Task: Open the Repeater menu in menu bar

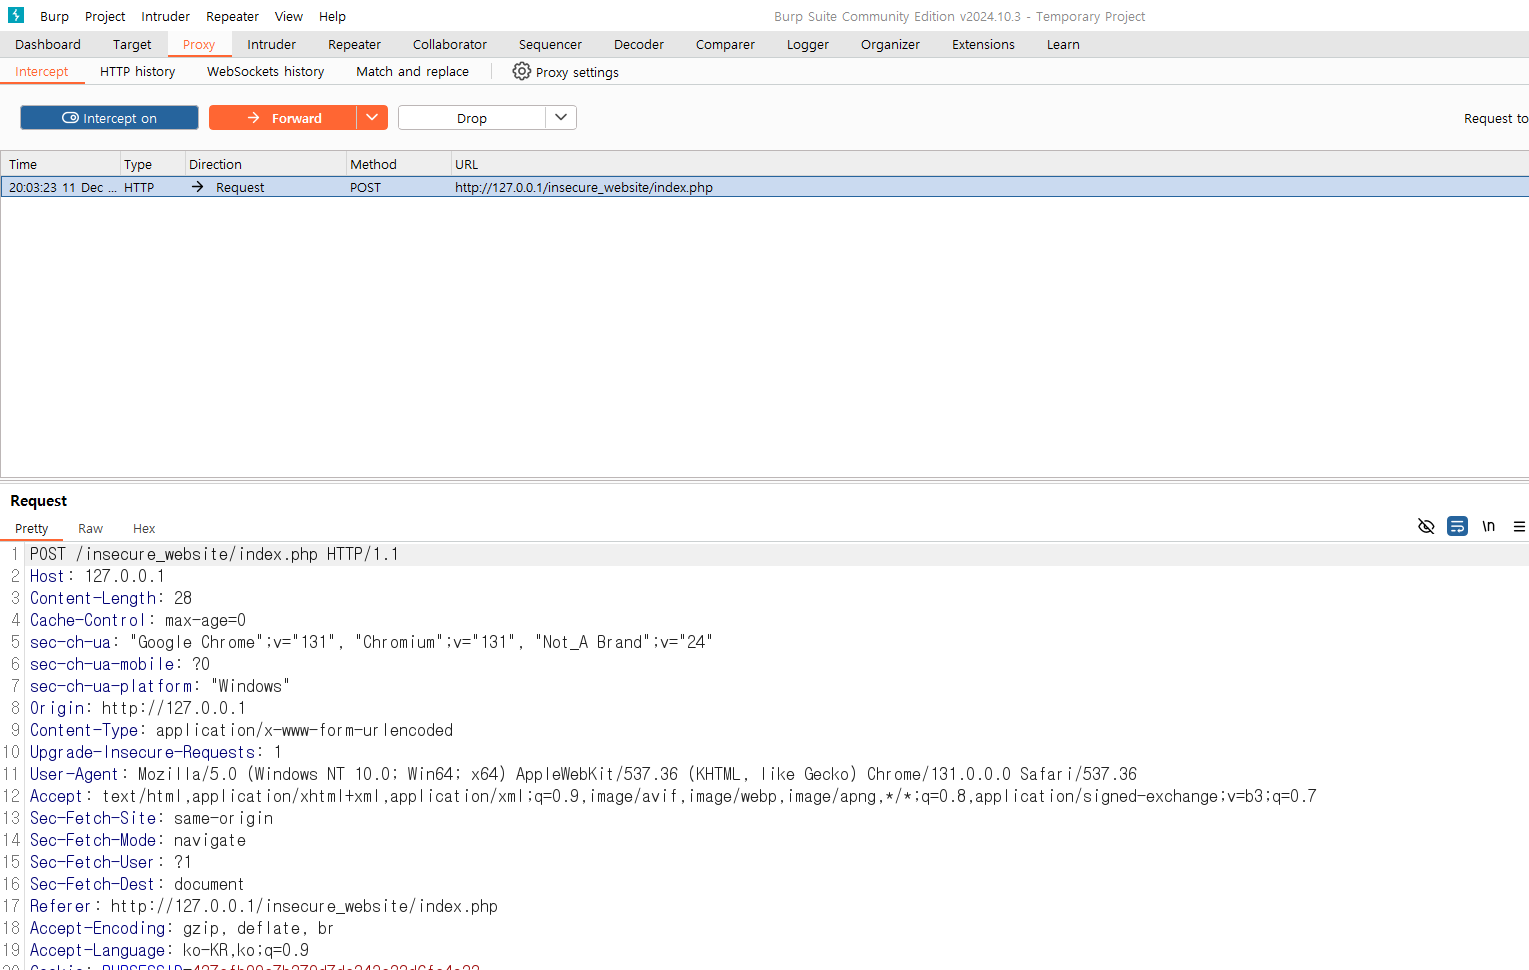Action: pyautogui.click(x=232, y=16)
